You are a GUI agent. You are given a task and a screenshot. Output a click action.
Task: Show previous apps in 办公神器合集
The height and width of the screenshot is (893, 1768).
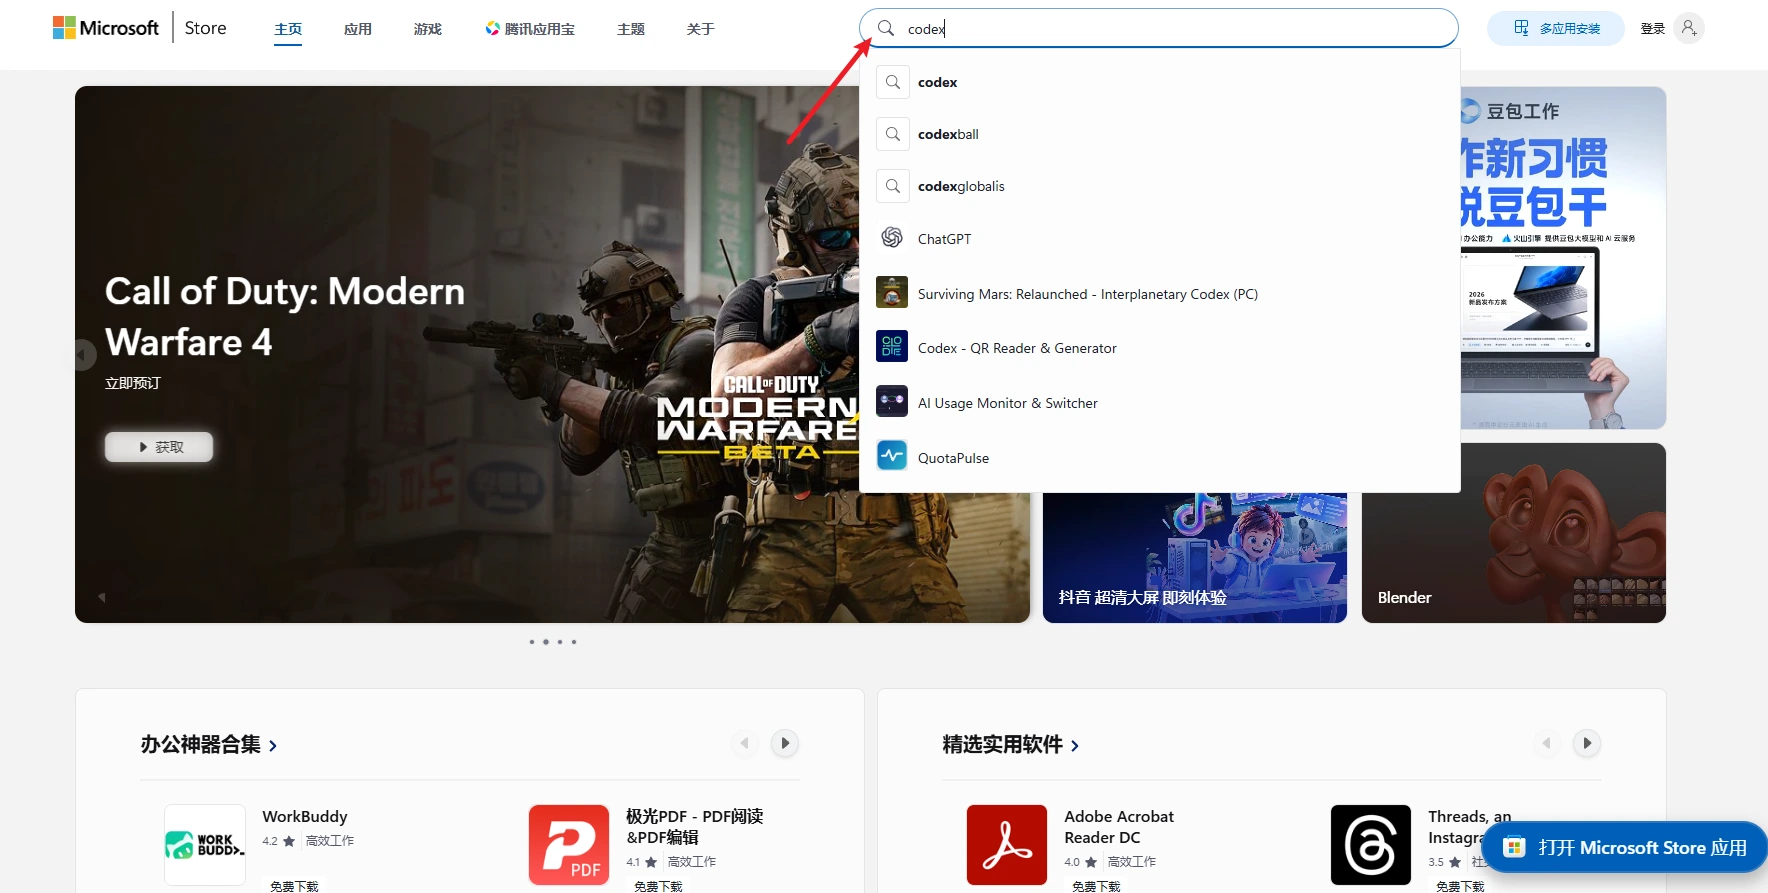click(744, 743)
